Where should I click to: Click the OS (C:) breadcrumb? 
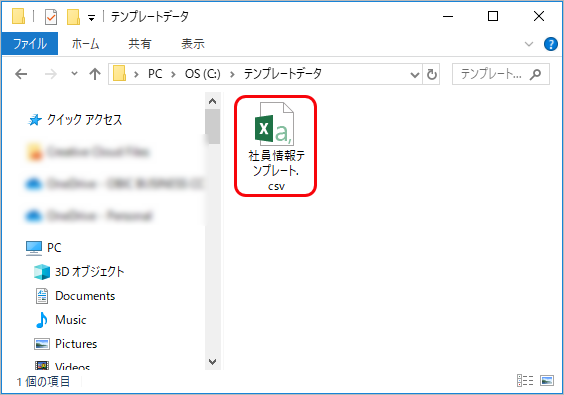tap(203, 74)
